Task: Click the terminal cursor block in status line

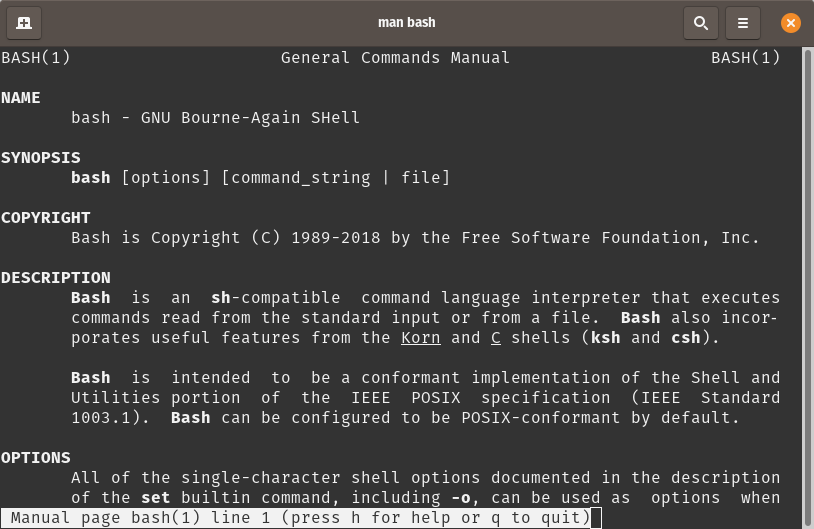Action: (596, 518)
